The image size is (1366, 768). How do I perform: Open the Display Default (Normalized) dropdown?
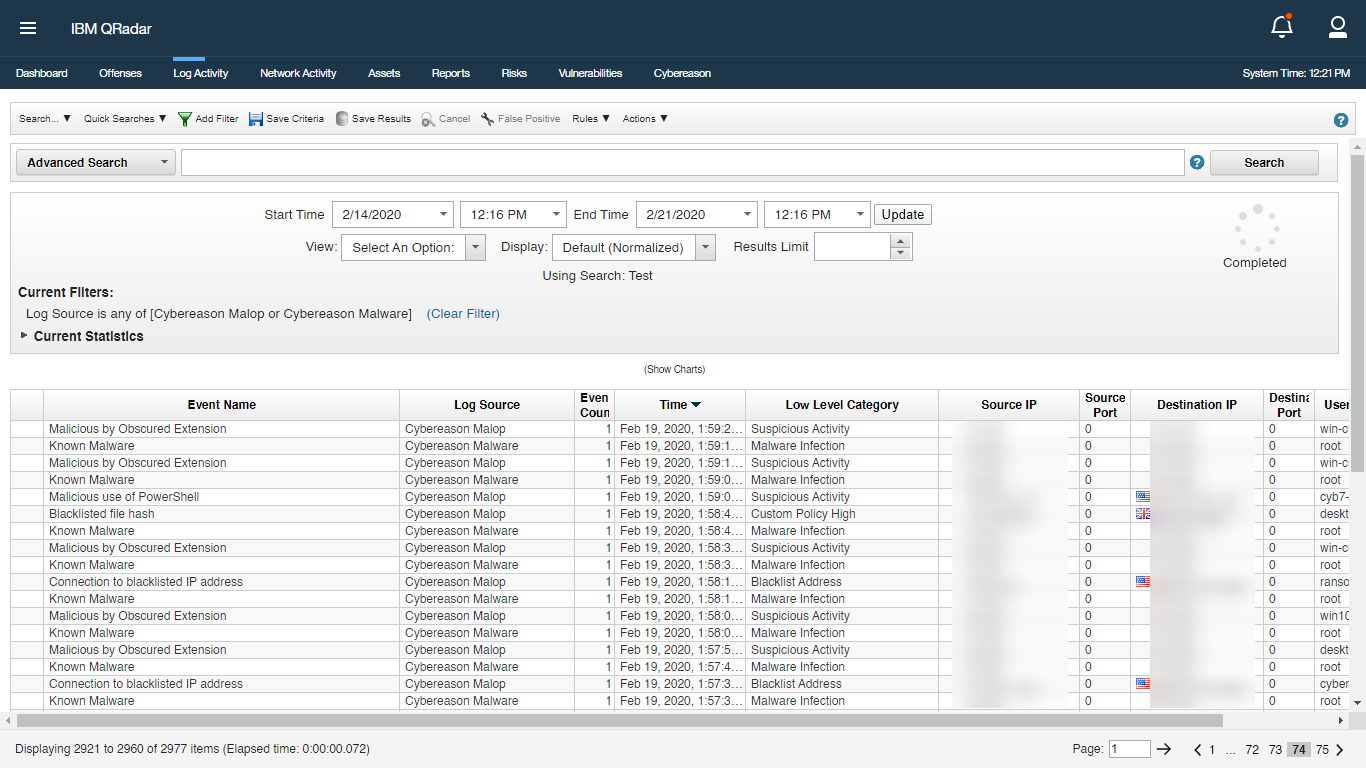click(x=706, y=246)
